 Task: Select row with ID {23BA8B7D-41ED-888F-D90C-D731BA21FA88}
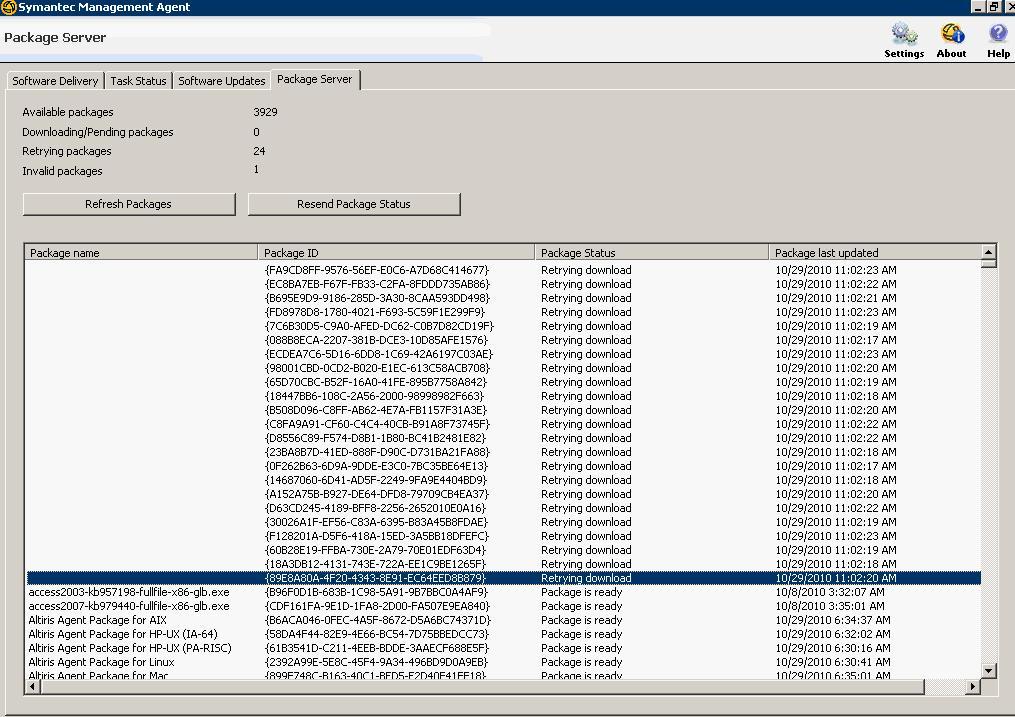pyautogui.click(x=503, y=452)
